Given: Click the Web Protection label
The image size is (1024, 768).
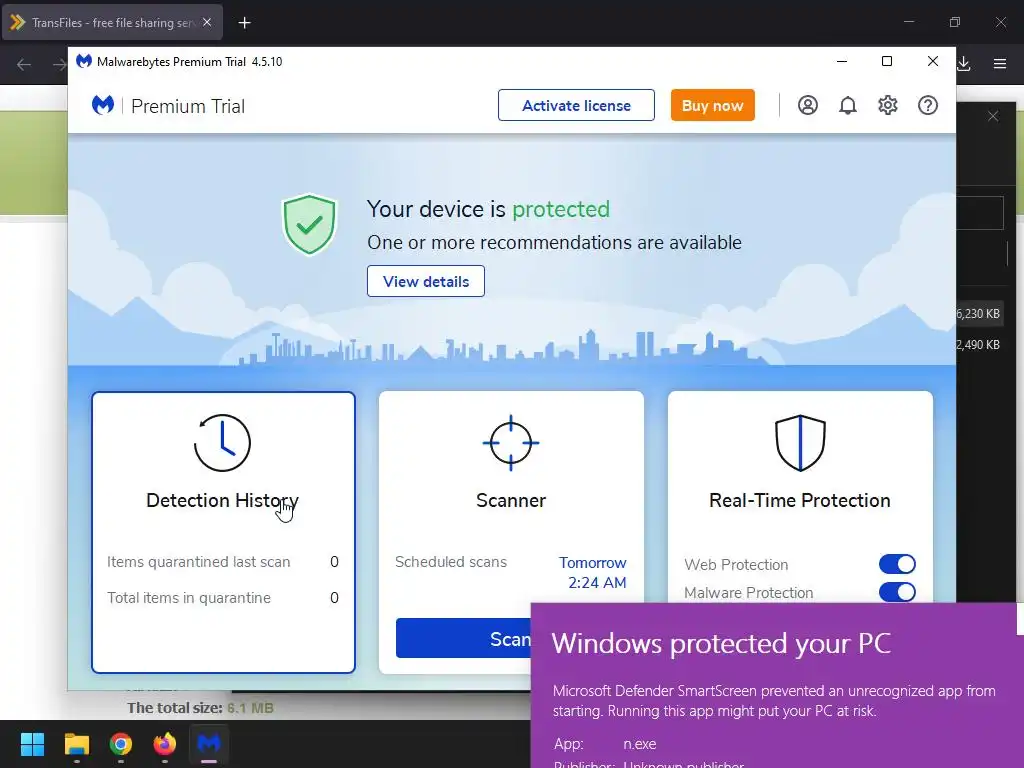Looking at the screenshot, I should point(736,564).
